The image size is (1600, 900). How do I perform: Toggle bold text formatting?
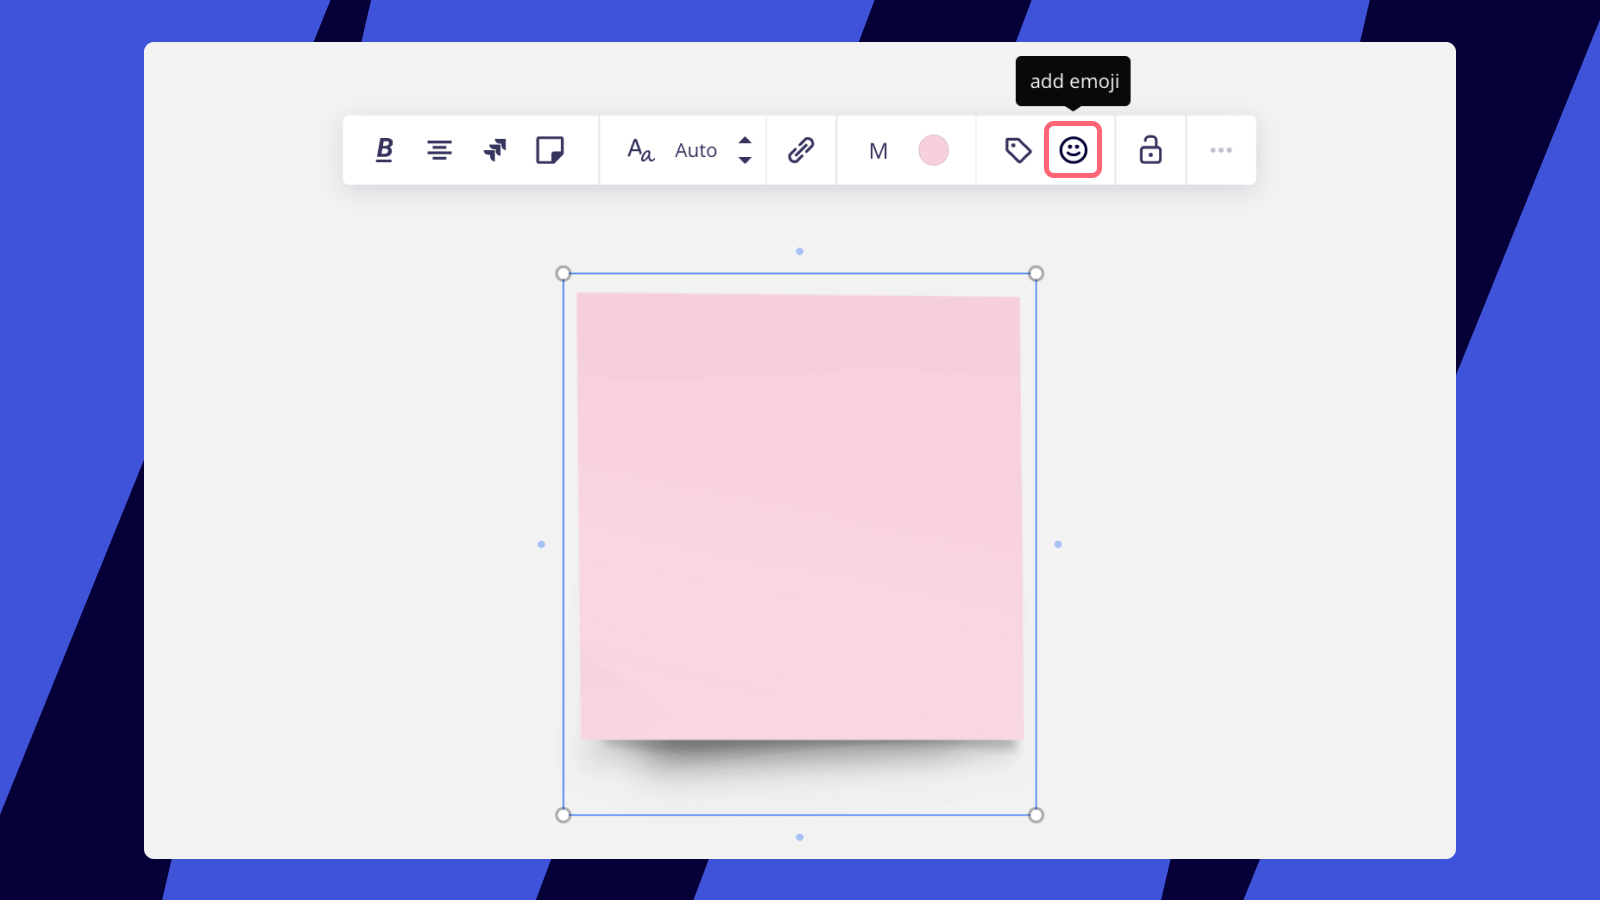pos(384,150)
